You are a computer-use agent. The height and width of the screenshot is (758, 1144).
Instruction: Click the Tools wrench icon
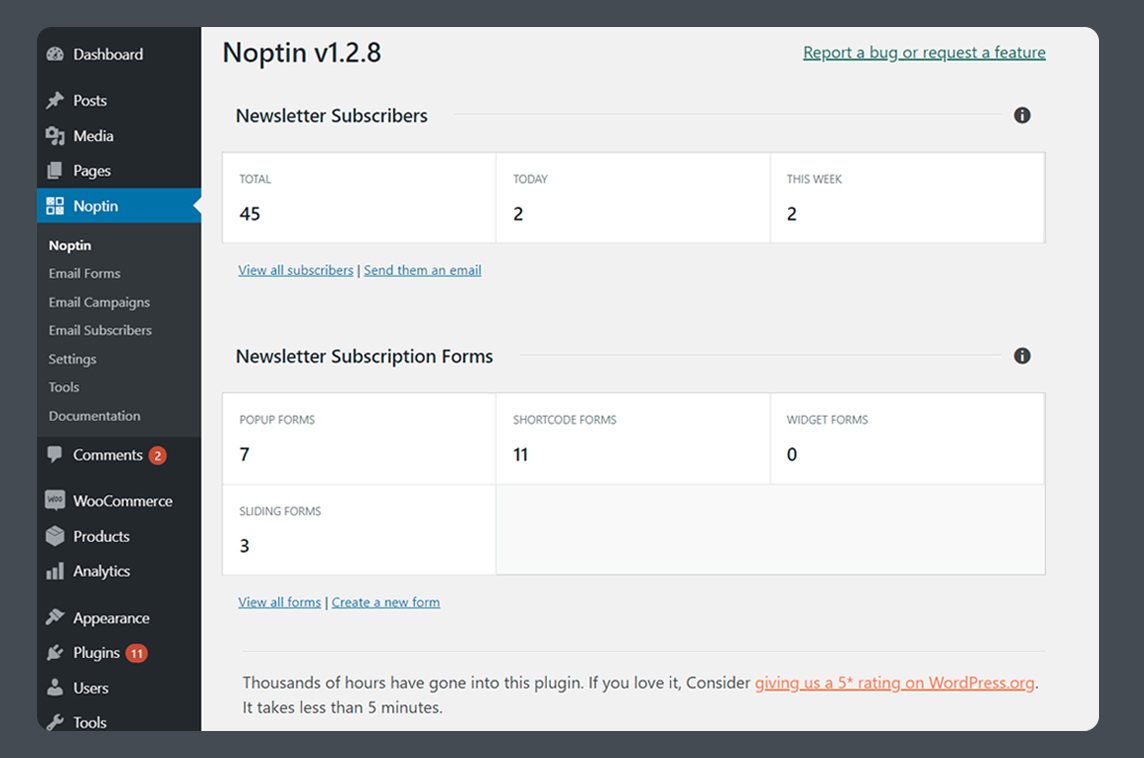(55, 722)
